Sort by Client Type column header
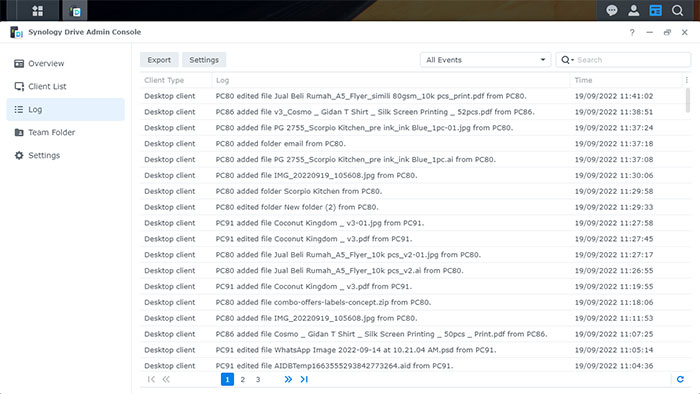 [176, 80]
